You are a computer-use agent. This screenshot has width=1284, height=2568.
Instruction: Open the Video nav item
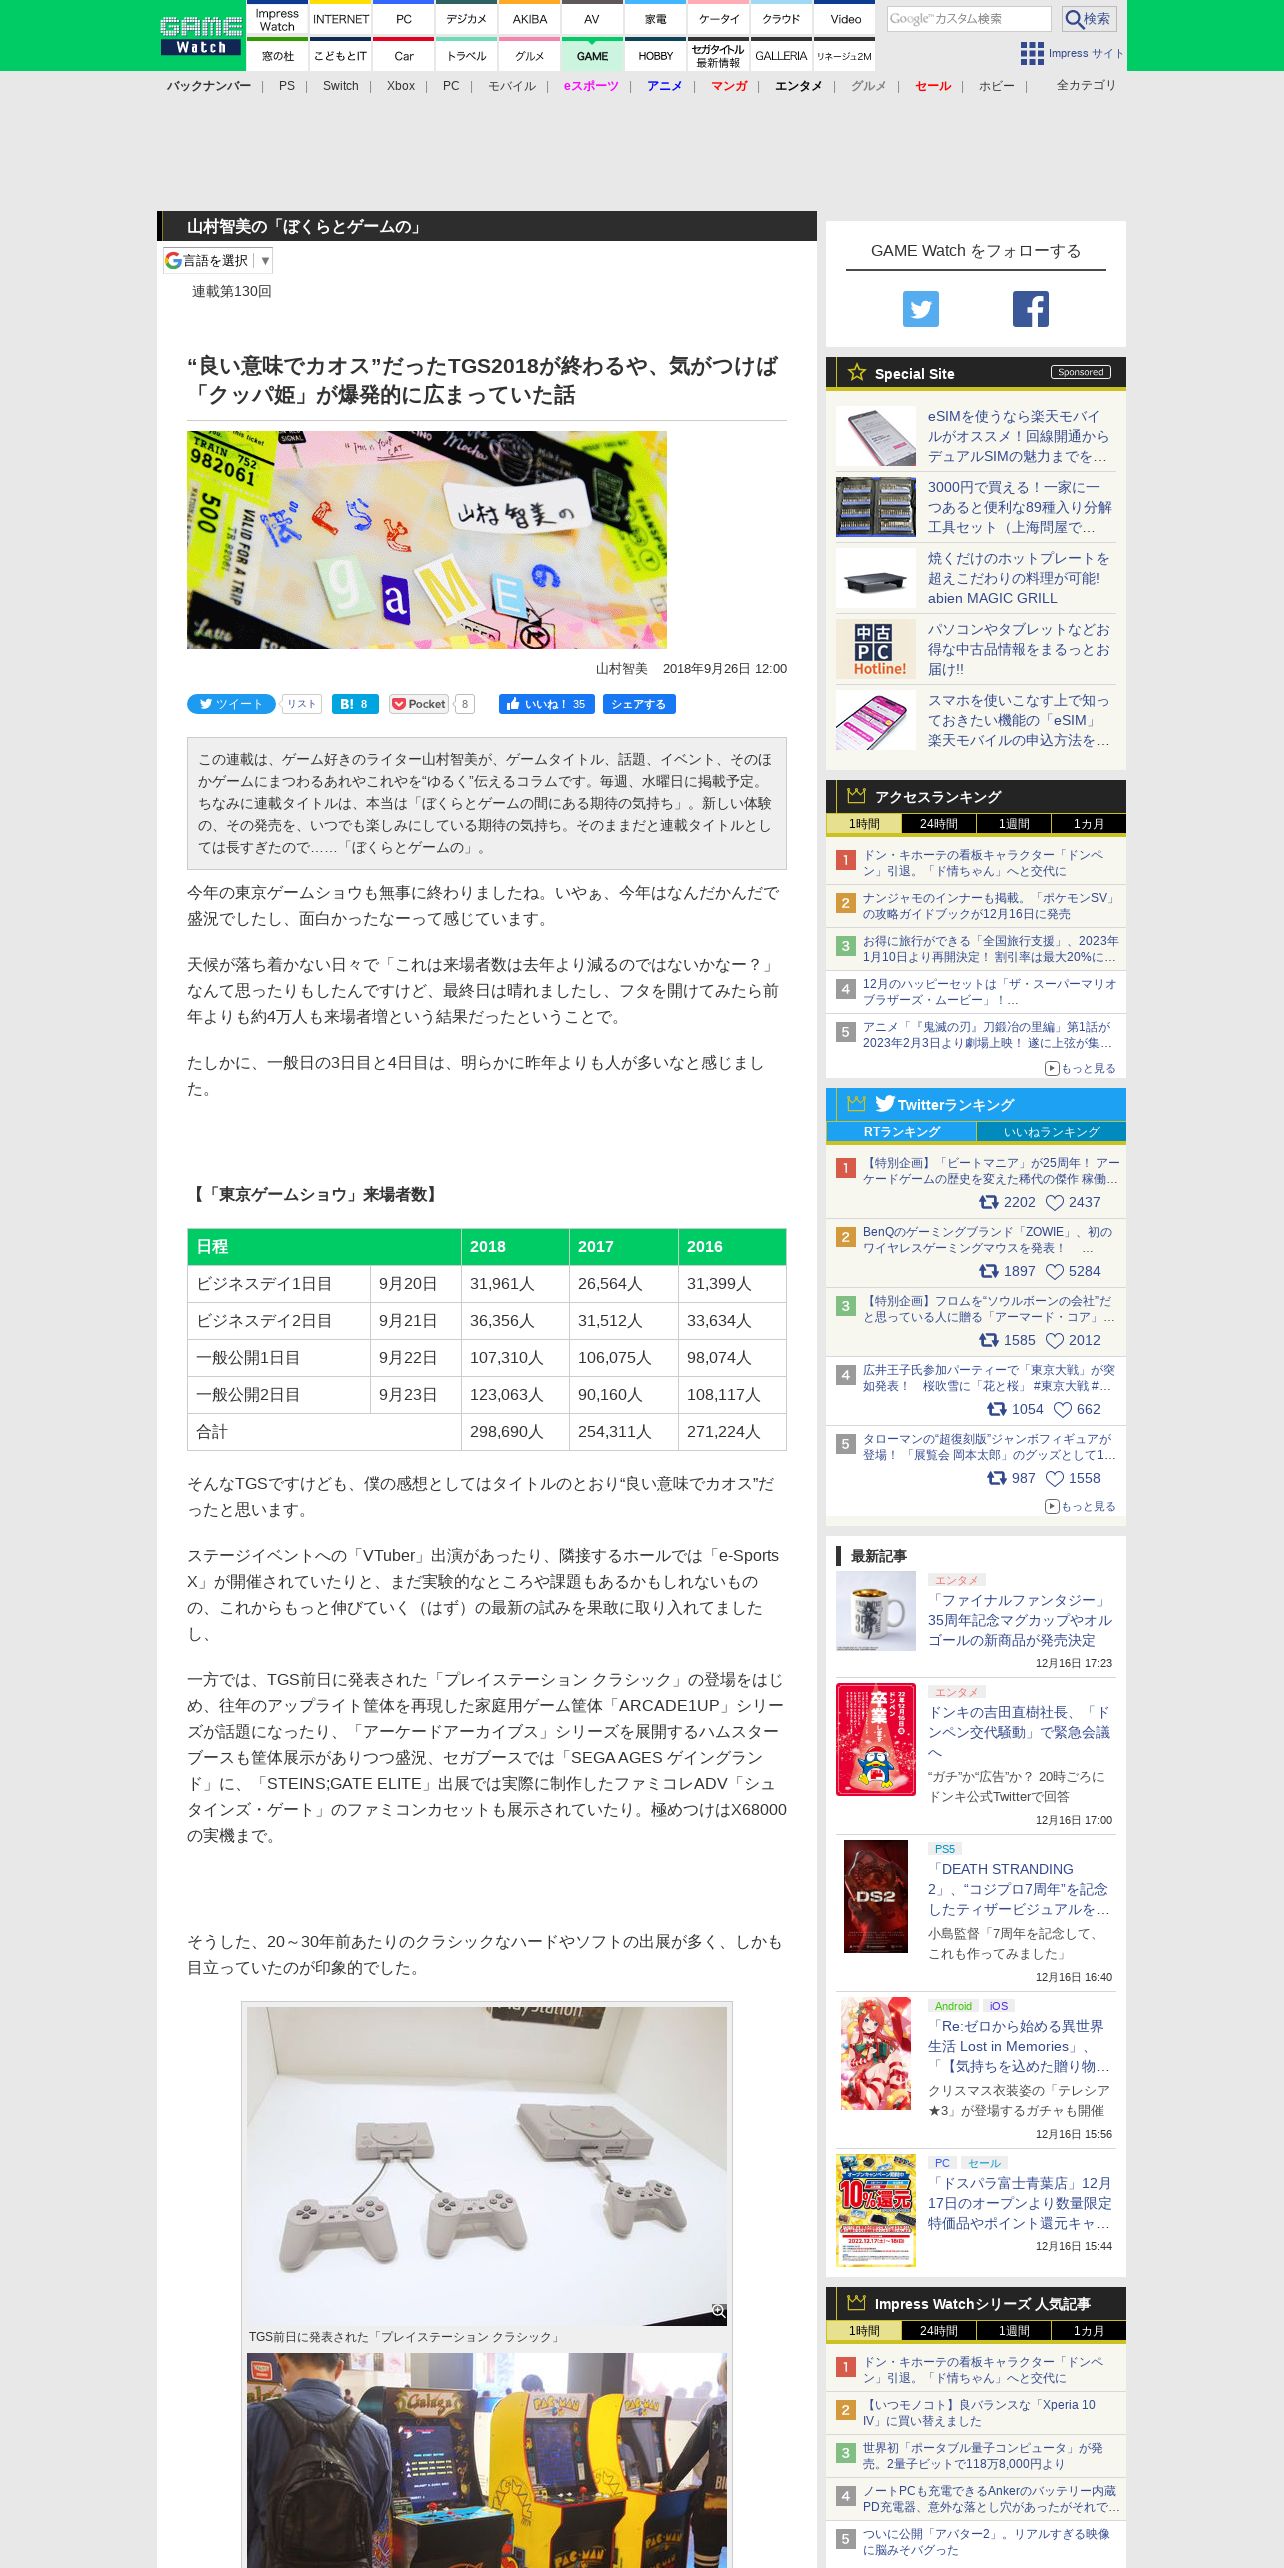(x=845, y=19)
